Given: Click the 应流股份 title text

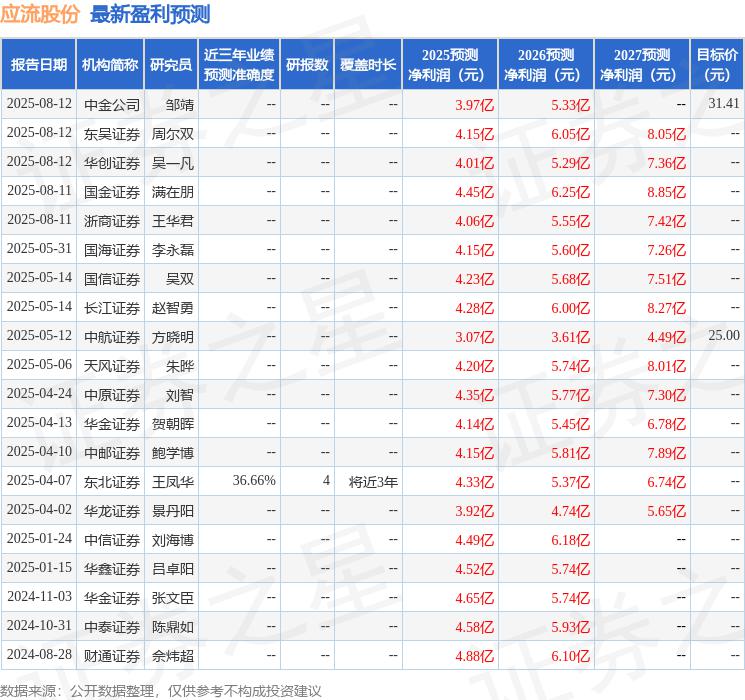Looking at the screenshot, I should [x=39, y=15].
